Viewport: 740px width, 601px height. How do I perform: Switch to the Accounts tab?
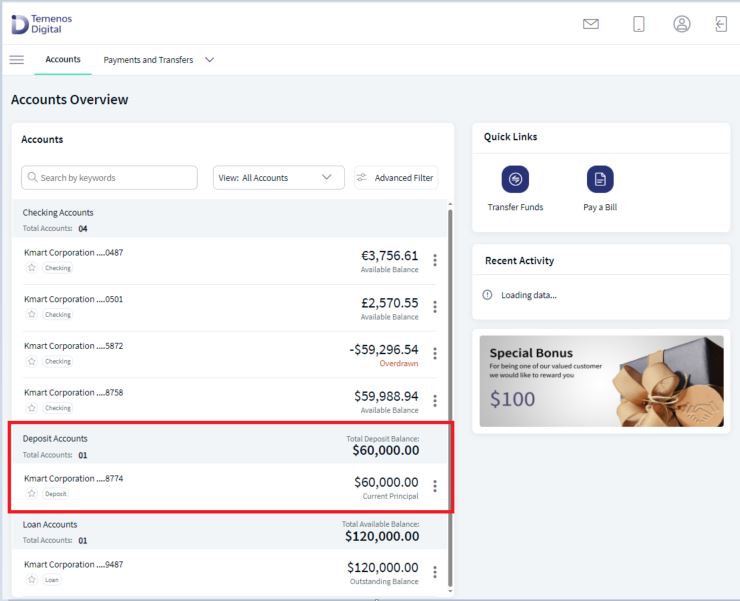[x=63, y=59]
